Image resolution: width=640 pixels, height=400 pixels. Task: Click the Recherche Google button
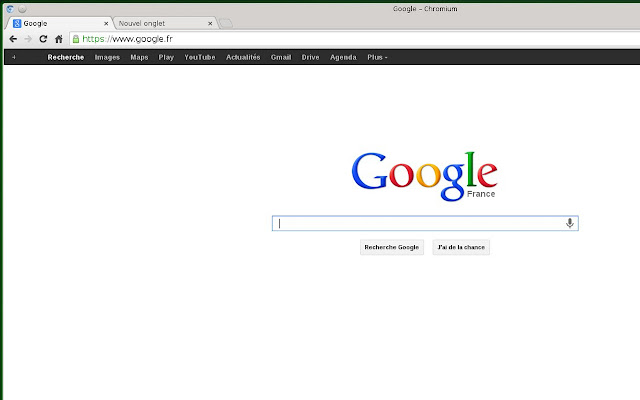tap(392, 247)
